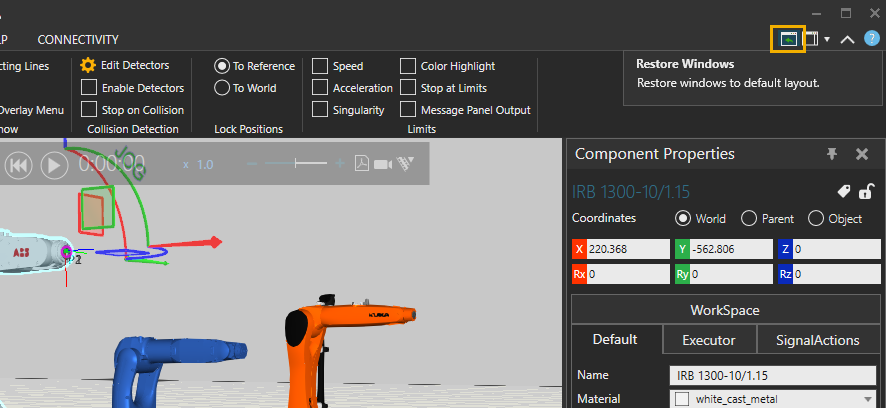Collapse the ribbon with chevron arrow

pos(847,40)
